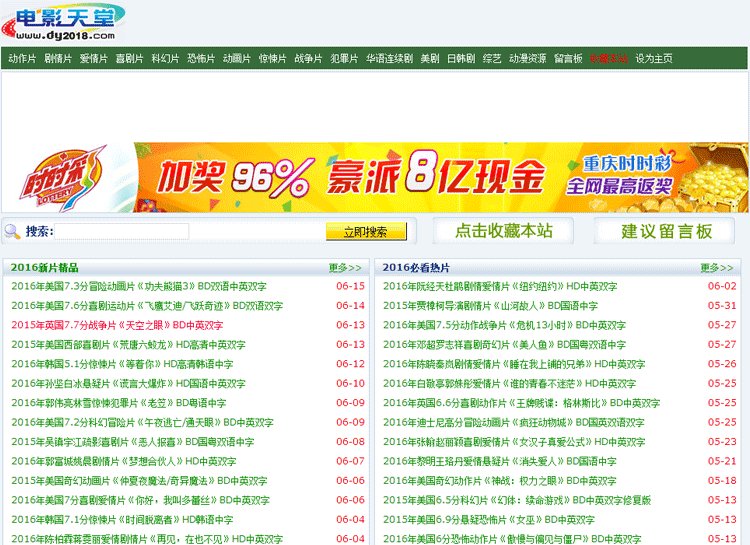Go to 动画片 section
This screenshot has width=750, height=545.
pos(237,58)
